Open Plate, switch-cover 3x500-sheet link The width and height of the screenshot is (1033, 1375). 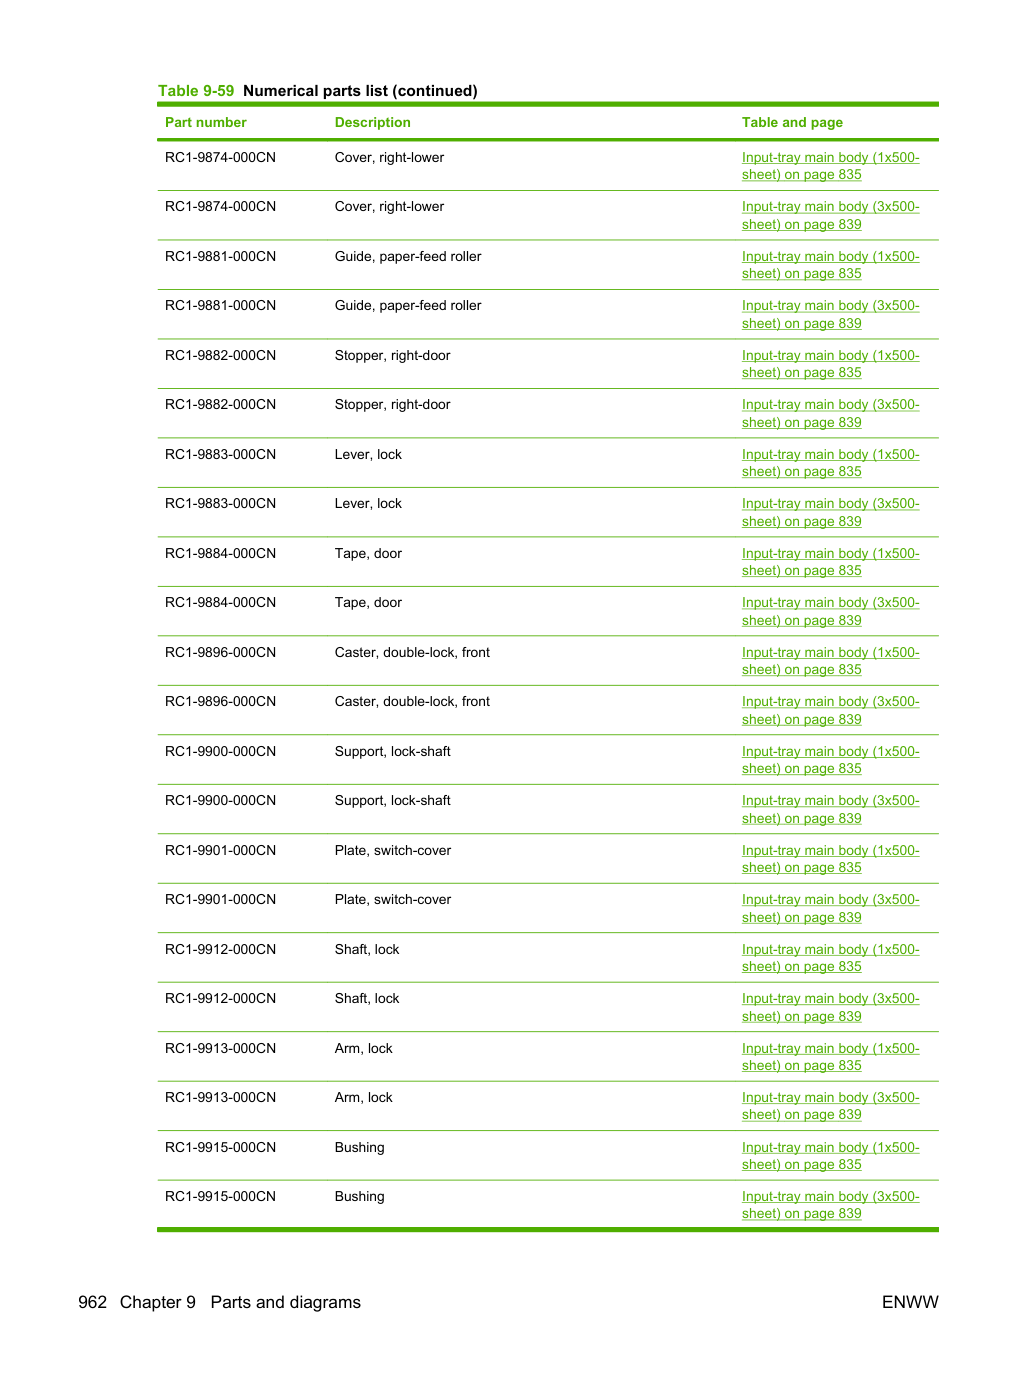point(830,908)
